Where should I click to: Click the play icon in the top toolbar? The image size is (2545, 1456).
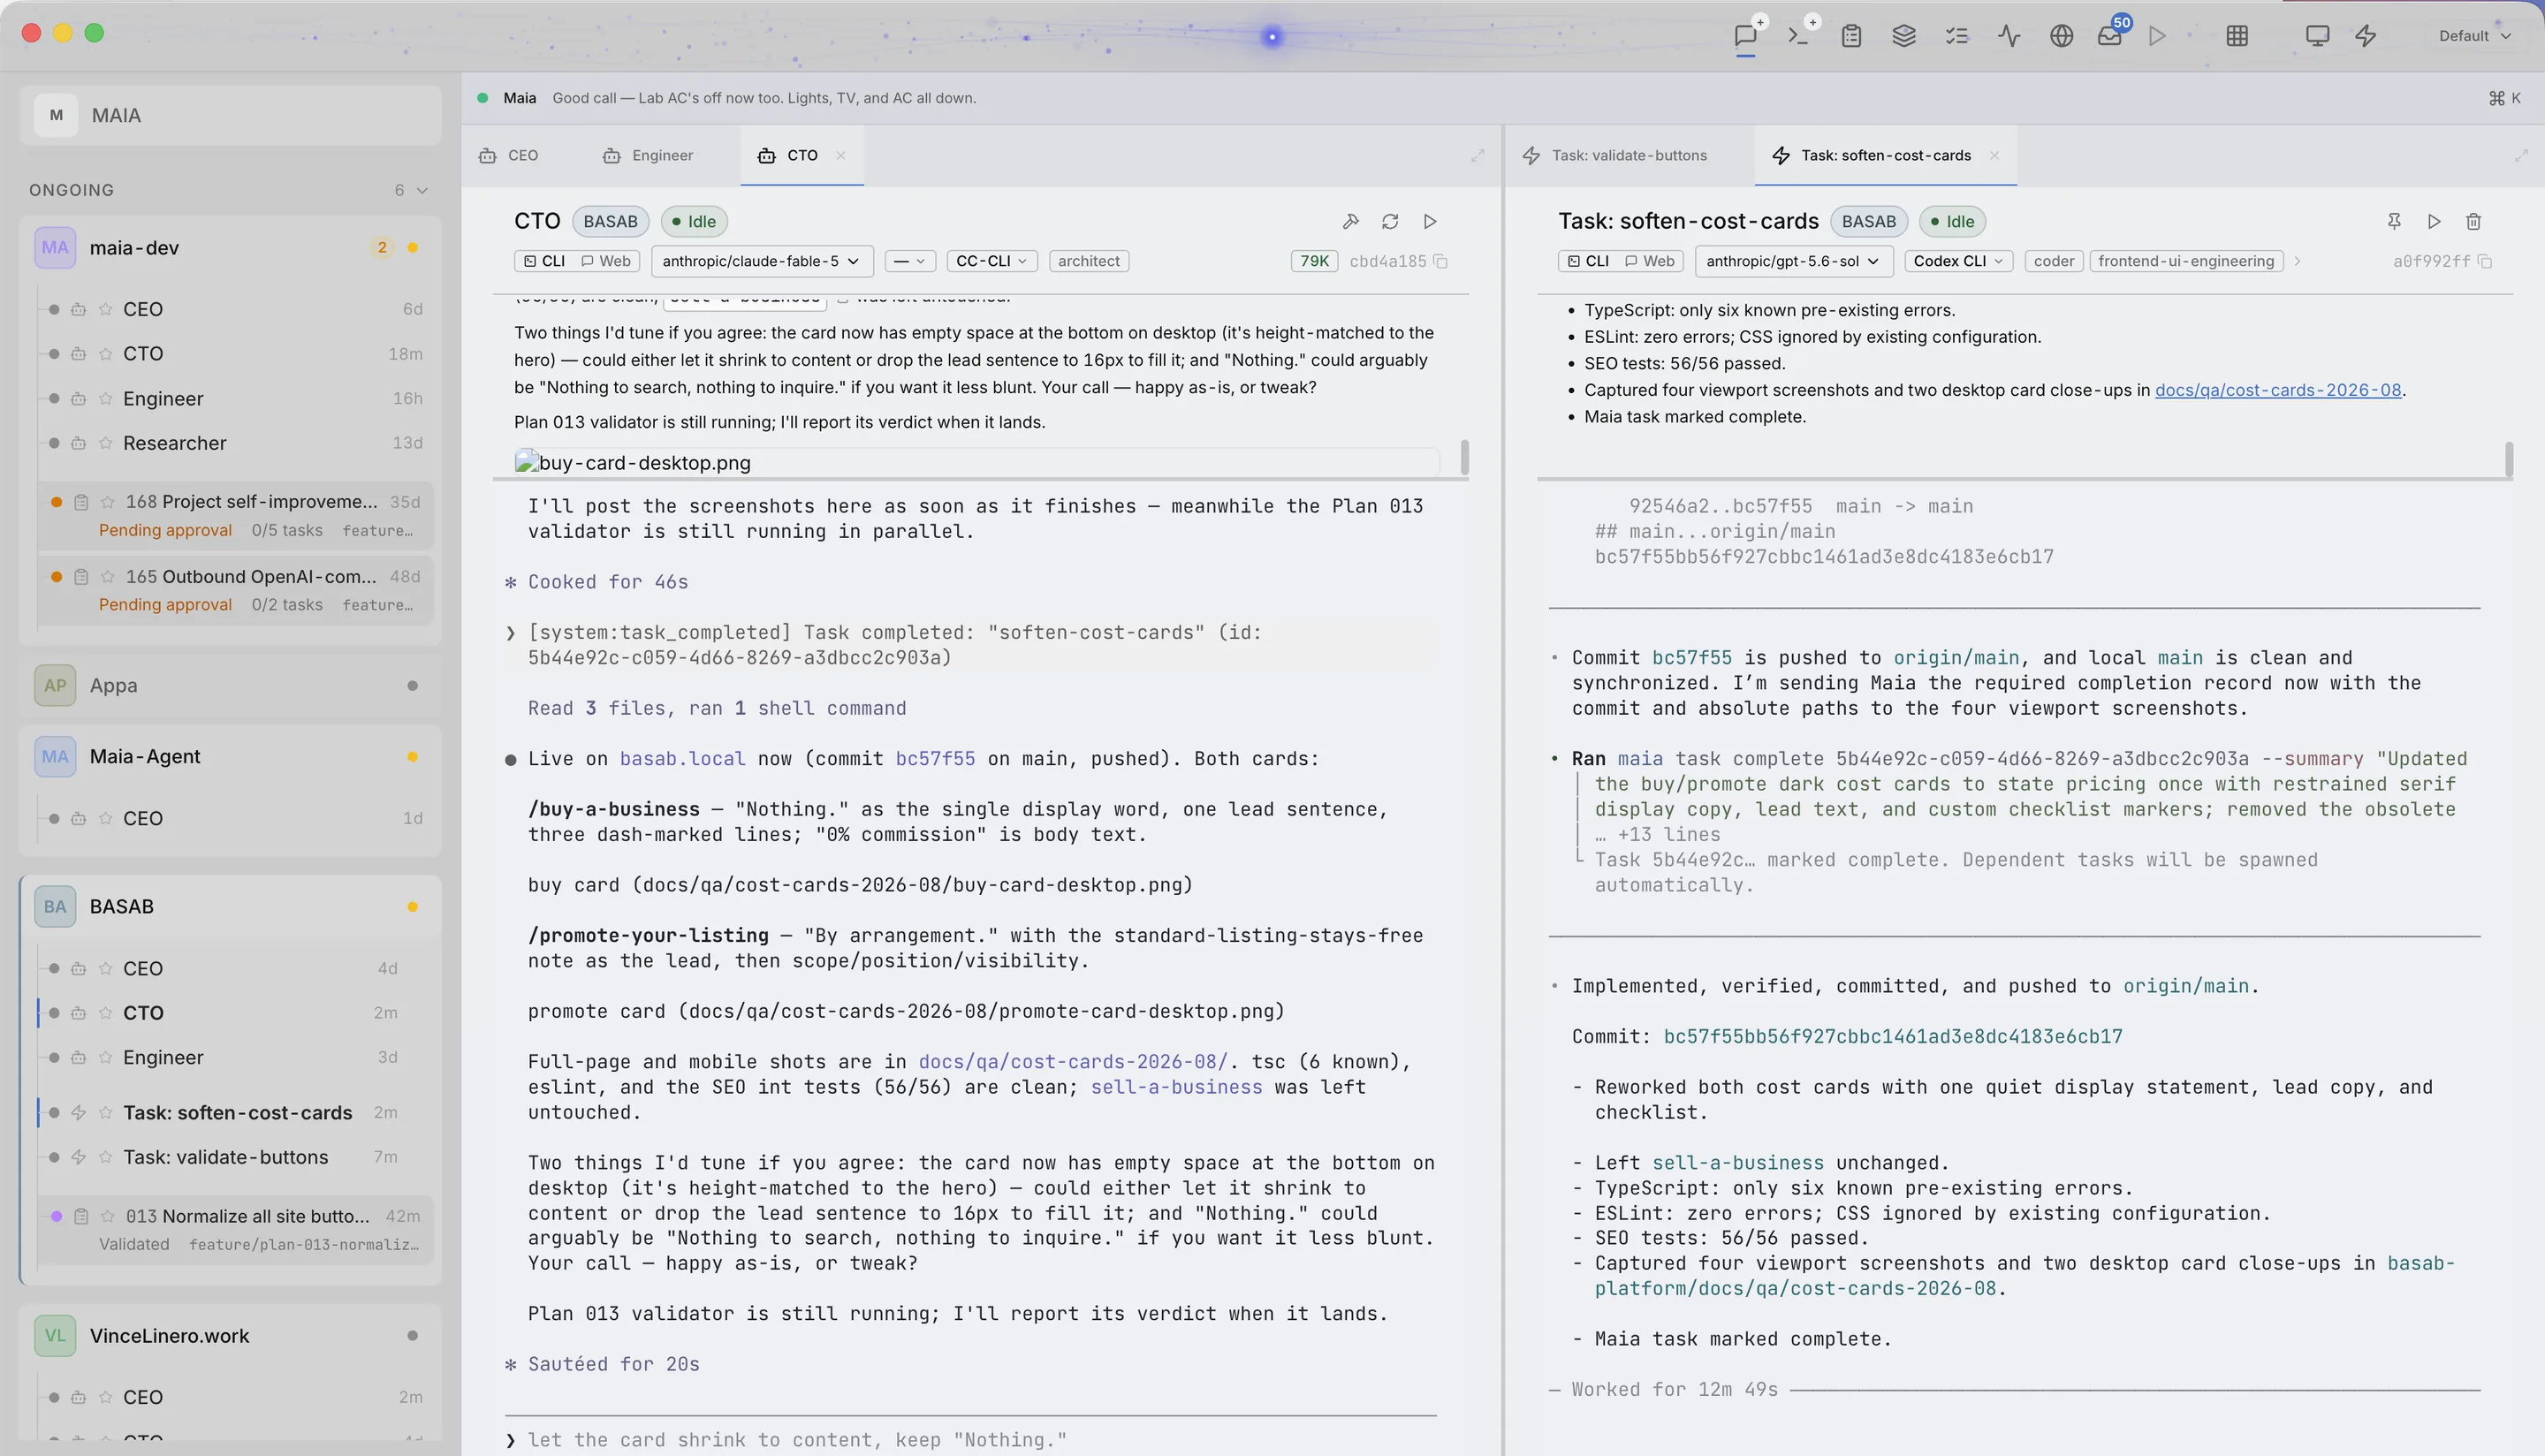click(x=2158, y=36)
